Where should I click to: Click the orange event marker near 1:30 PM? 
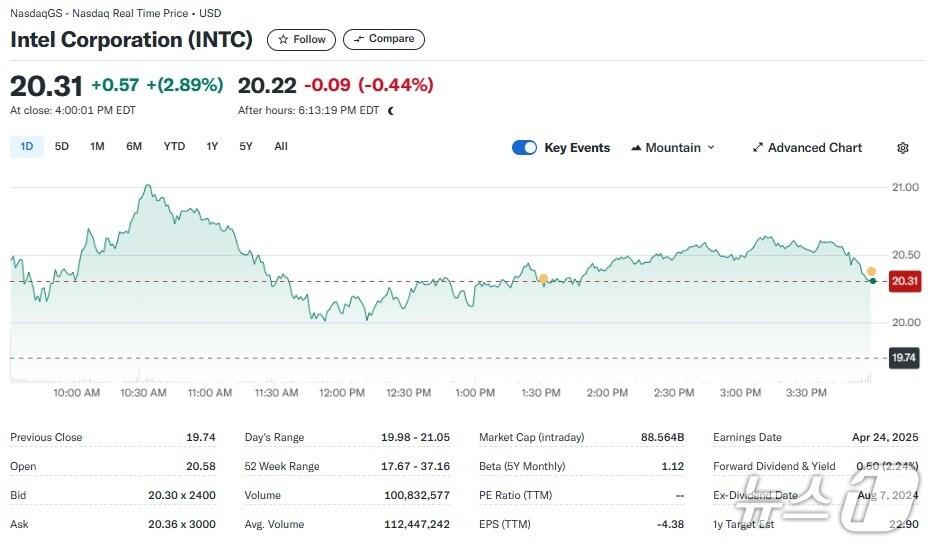543,278
